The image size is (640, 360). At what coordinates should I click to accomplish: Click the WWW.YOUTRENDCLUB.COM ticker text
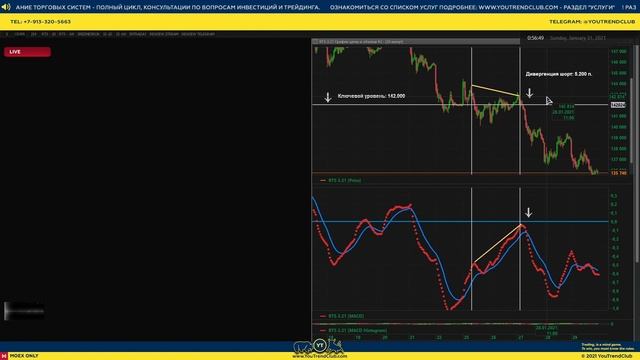[x=518, y=7]
